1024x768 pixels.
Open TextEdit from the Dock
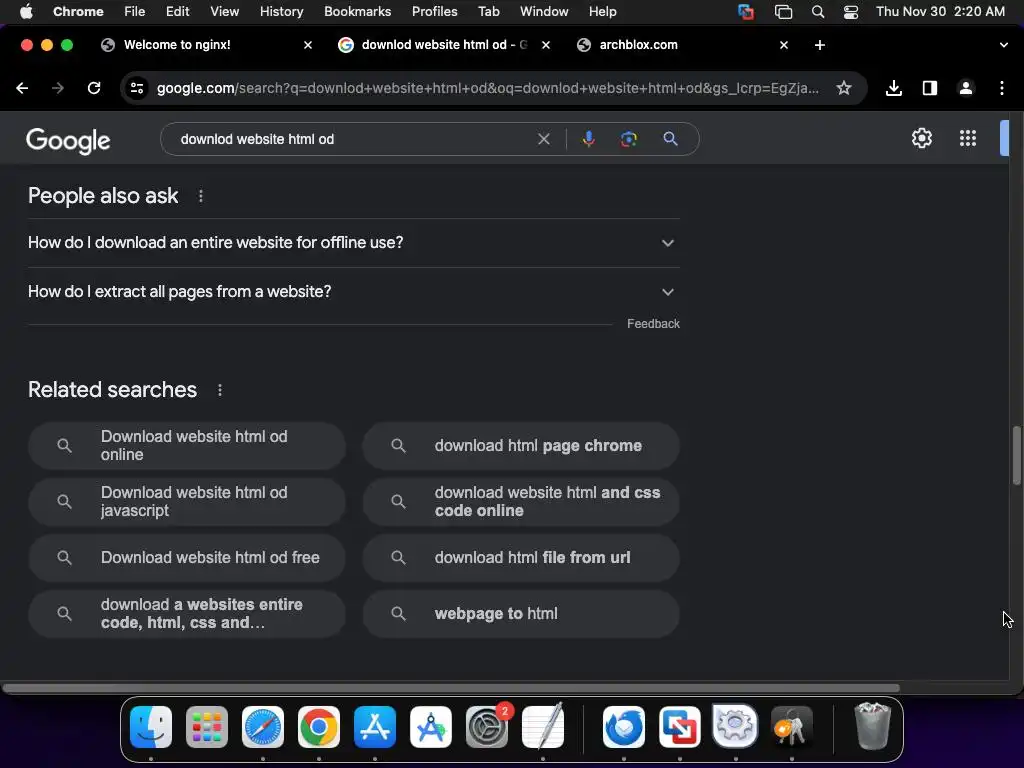pyautogui.click(x=543, y=727)
